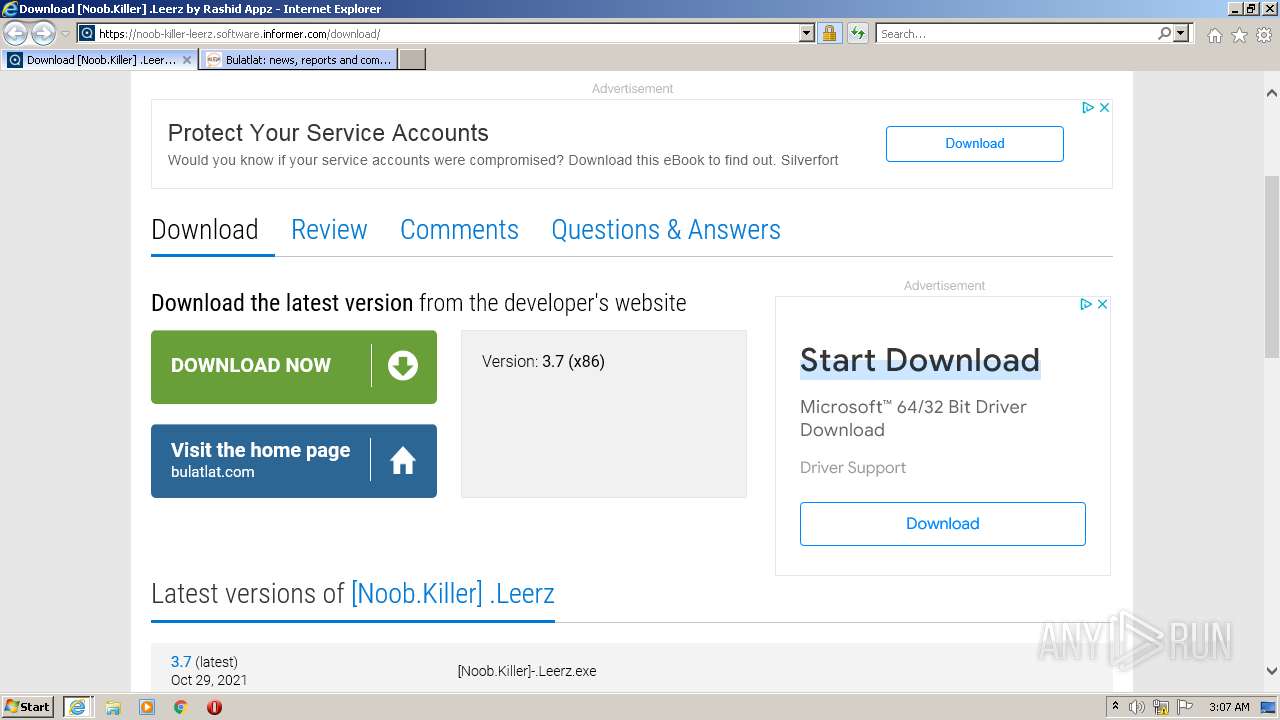The width and height of the screenshot is (1280, 720).
Task: Close the top banner ad
Action: click(1104, 107)
